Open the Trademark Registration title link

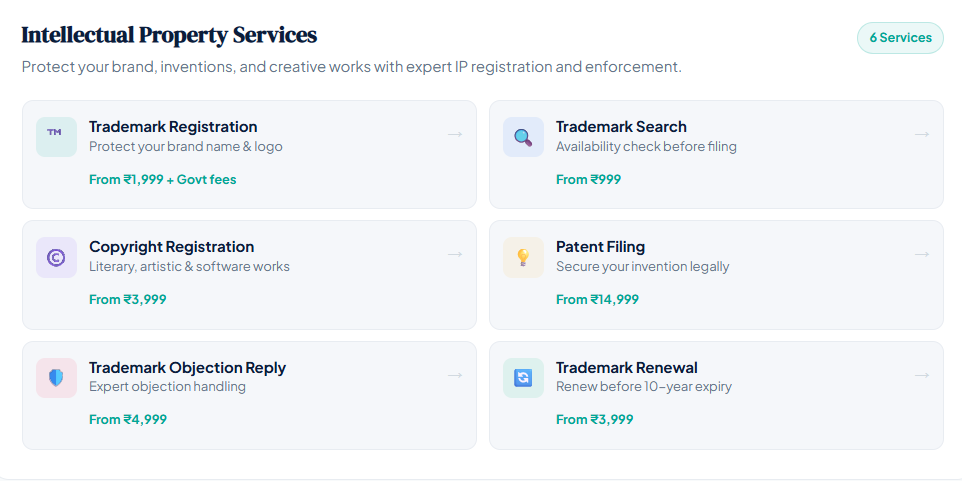coord(173,127)
